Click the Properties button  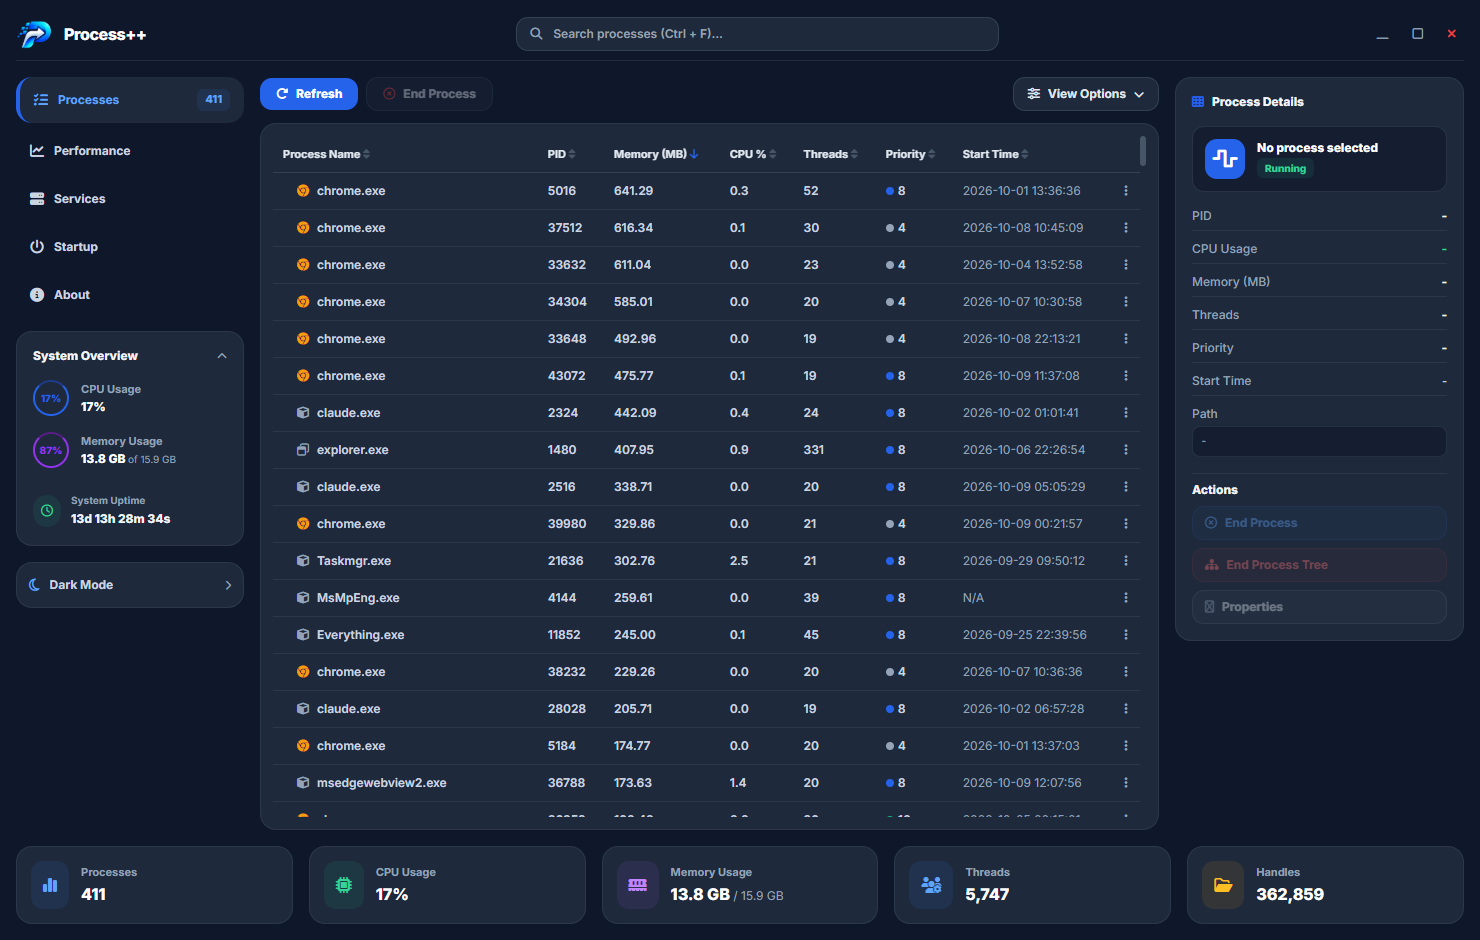[1319, 607]
